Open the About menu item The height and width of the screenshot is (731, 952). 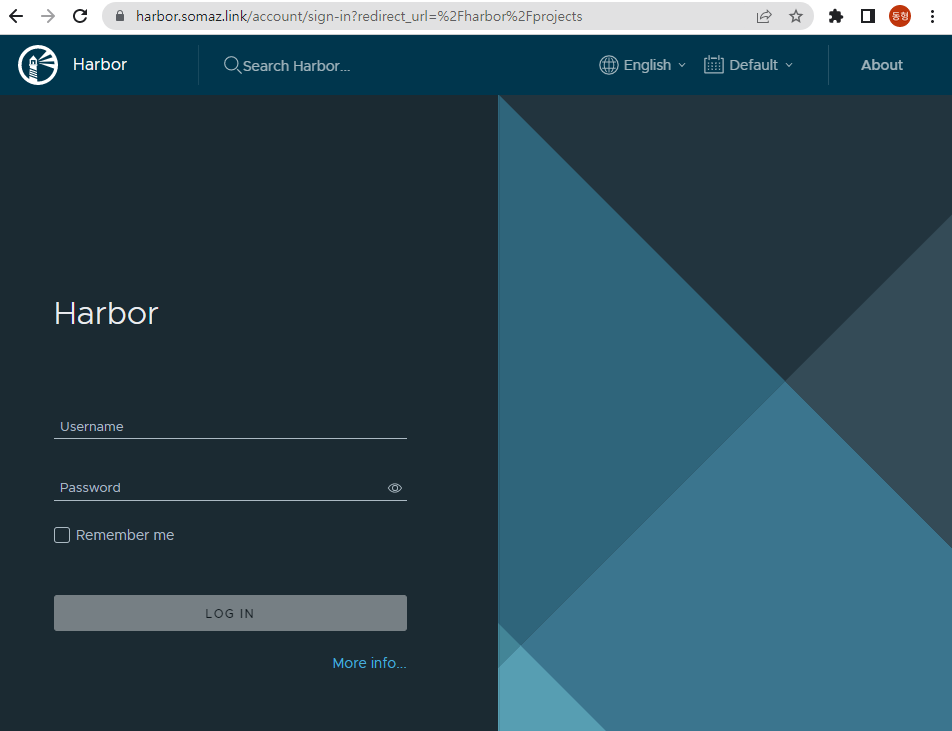tap(882, 65)
